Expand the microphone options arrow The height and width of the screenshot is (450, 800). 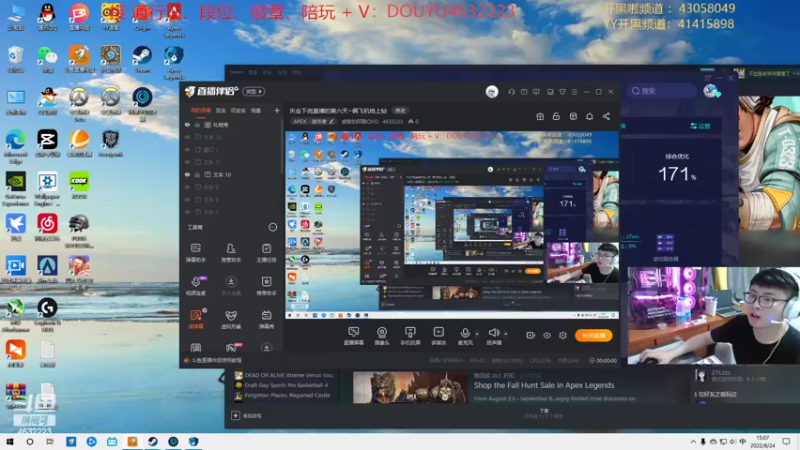point(477,334)
